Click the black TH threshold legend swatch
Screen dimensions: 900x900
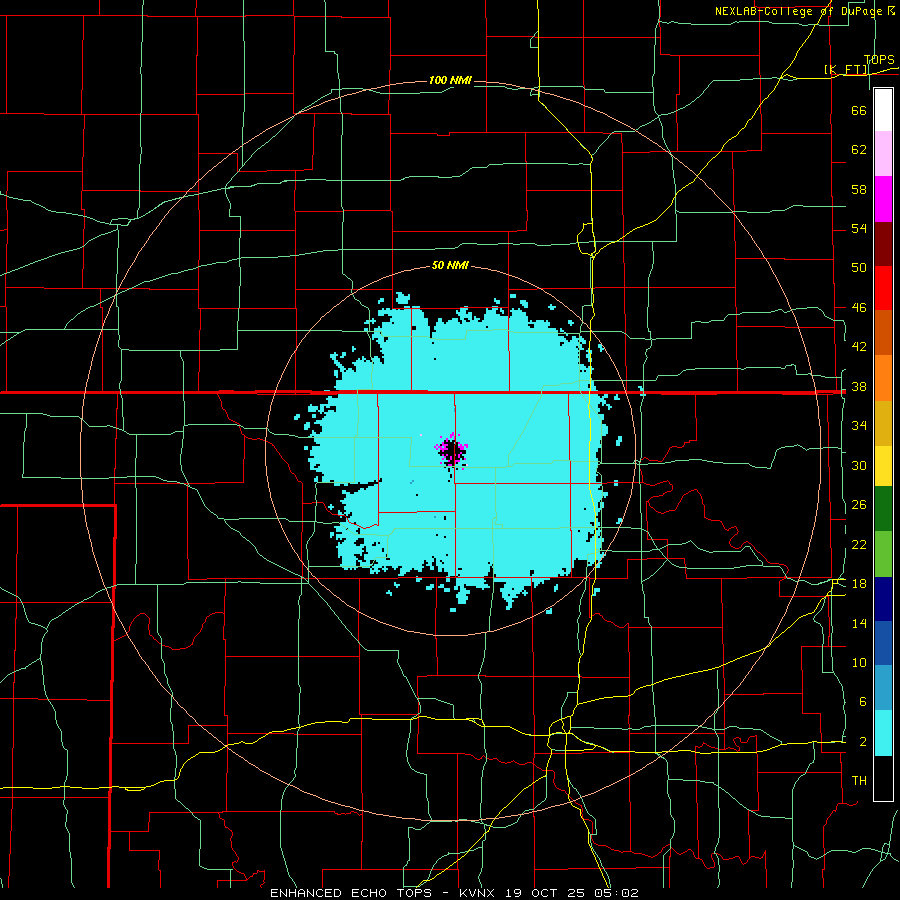coord(883,778)
